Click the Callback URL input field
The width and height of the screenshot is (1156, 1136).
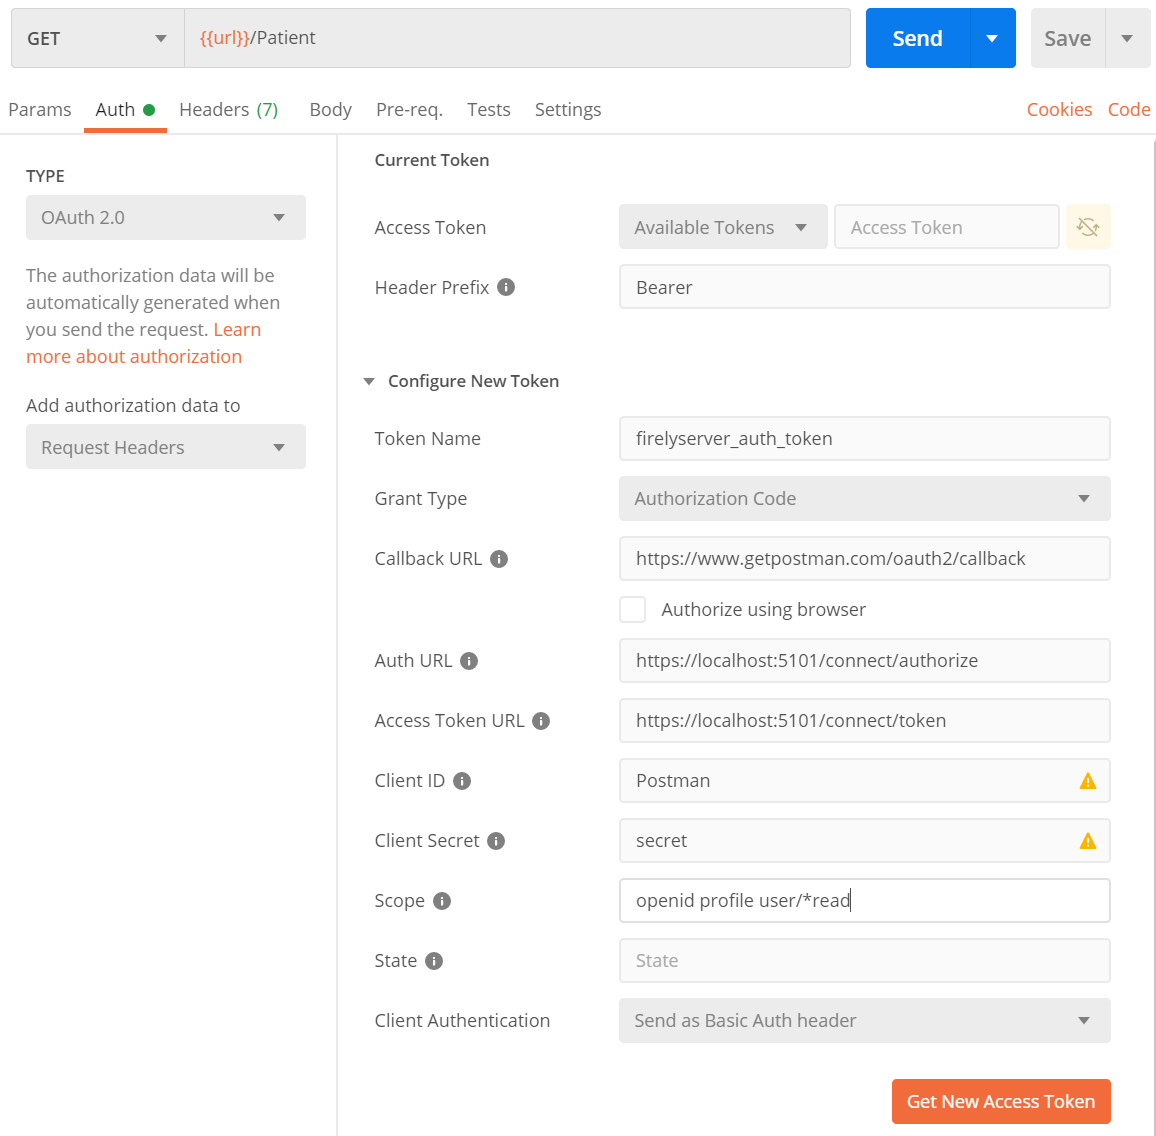click(865, 559)
